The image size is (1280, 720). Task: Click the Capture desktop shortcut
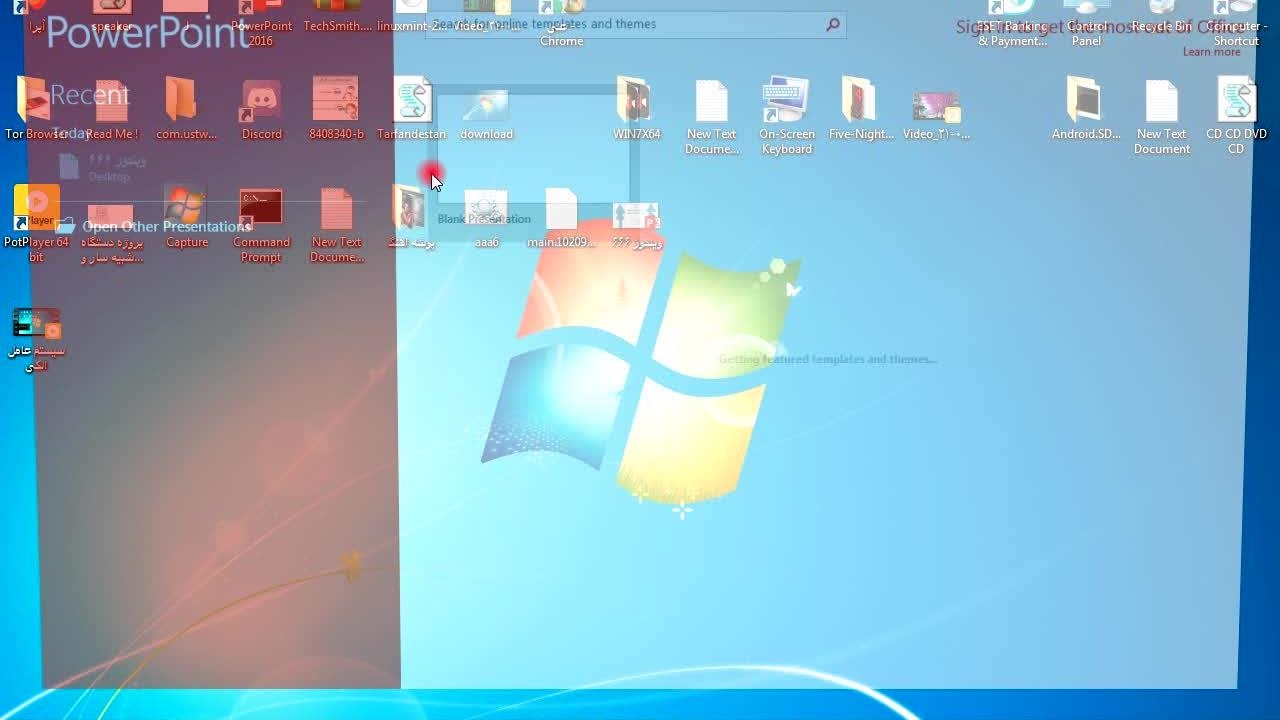coord(186,214)
